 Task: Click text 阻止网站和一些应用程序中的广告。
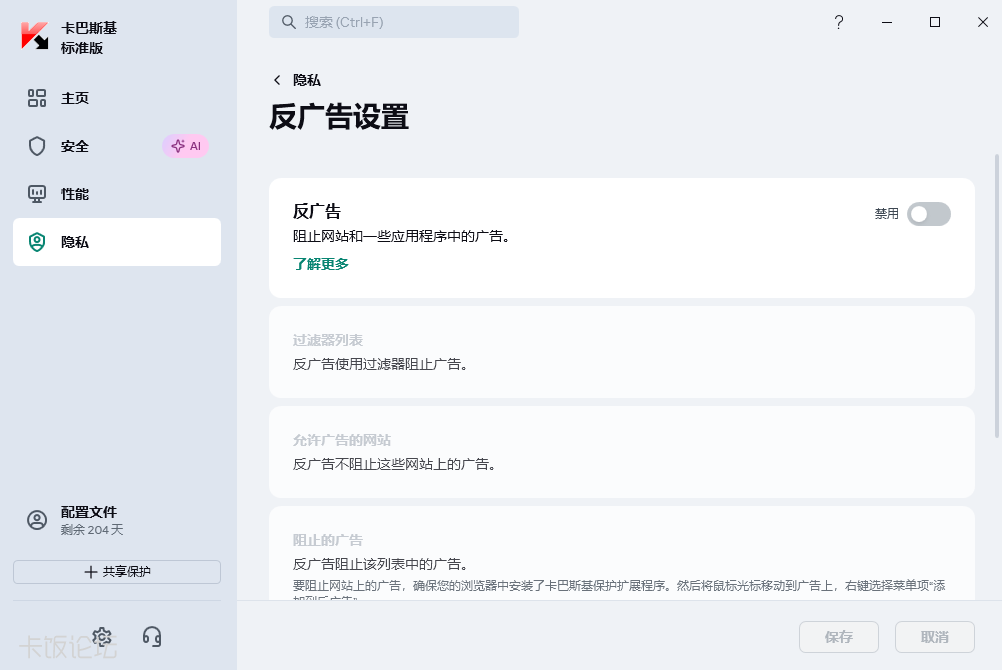pos(404,237)
